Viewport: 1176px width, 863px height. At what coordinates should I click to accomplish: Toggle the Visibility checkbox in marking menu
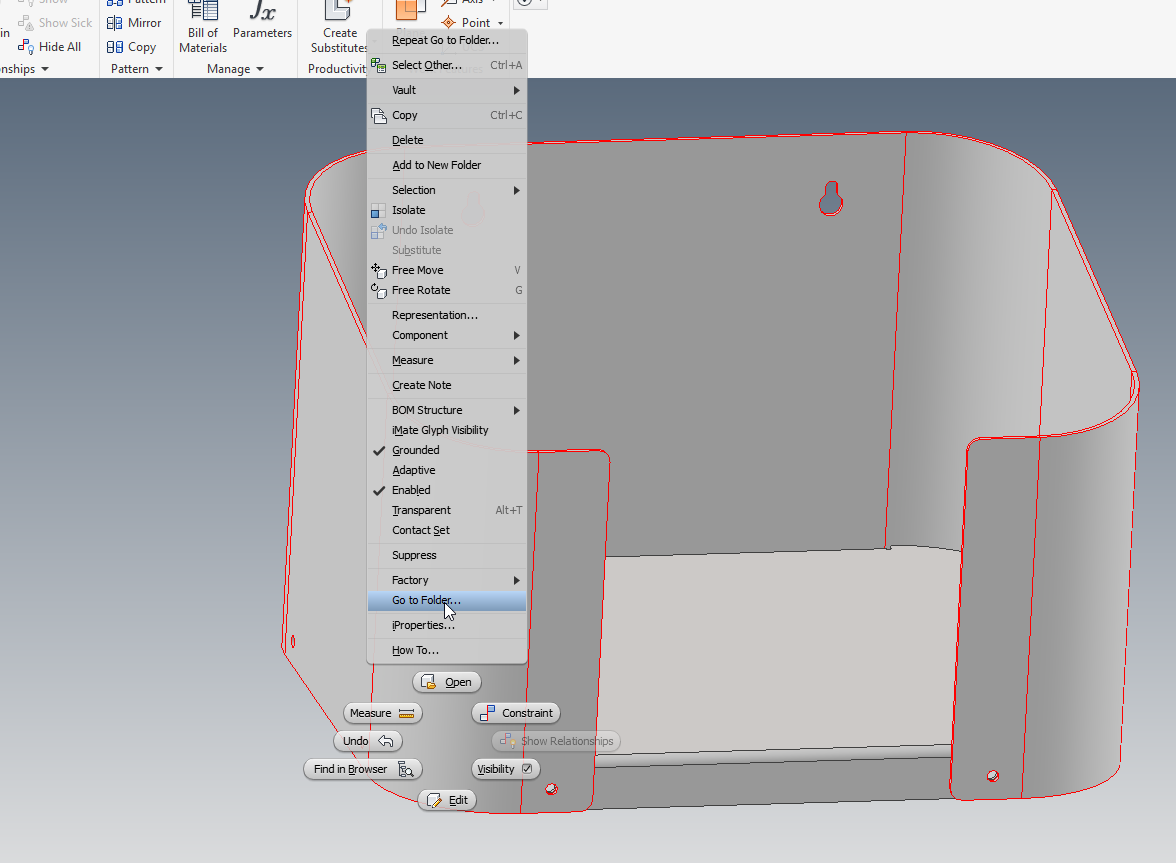tap(527, 769)
